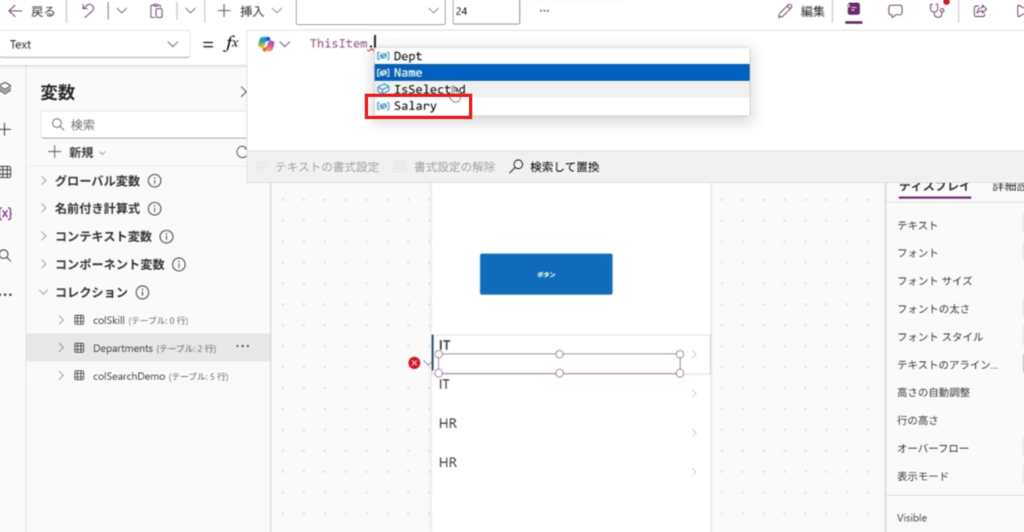Click 検索して置換 under the formula bar

[555, 167]
